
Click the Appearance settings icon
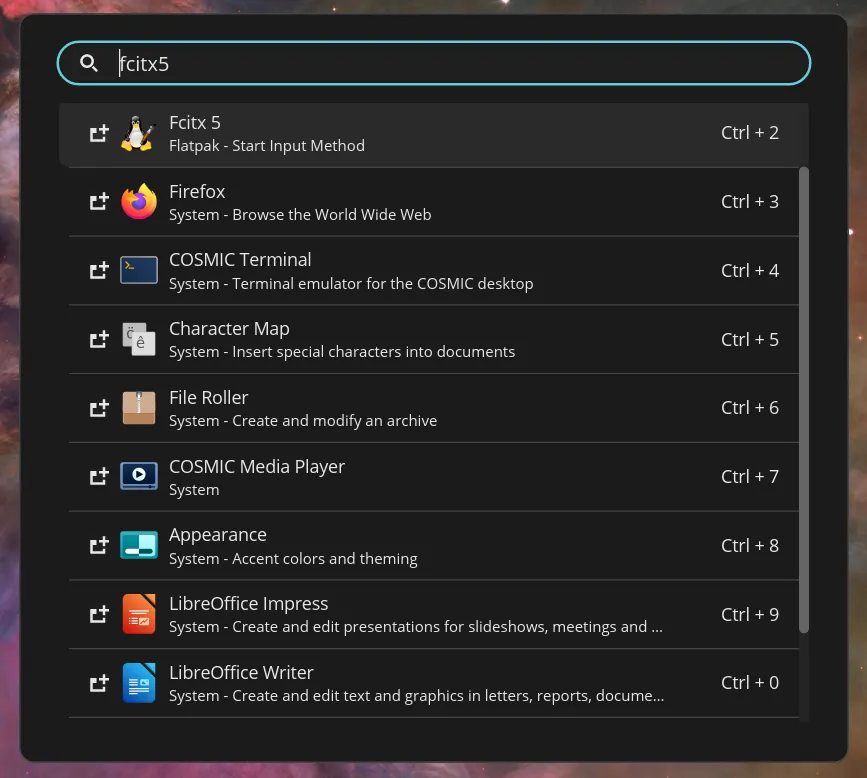(x=139, y=545)
